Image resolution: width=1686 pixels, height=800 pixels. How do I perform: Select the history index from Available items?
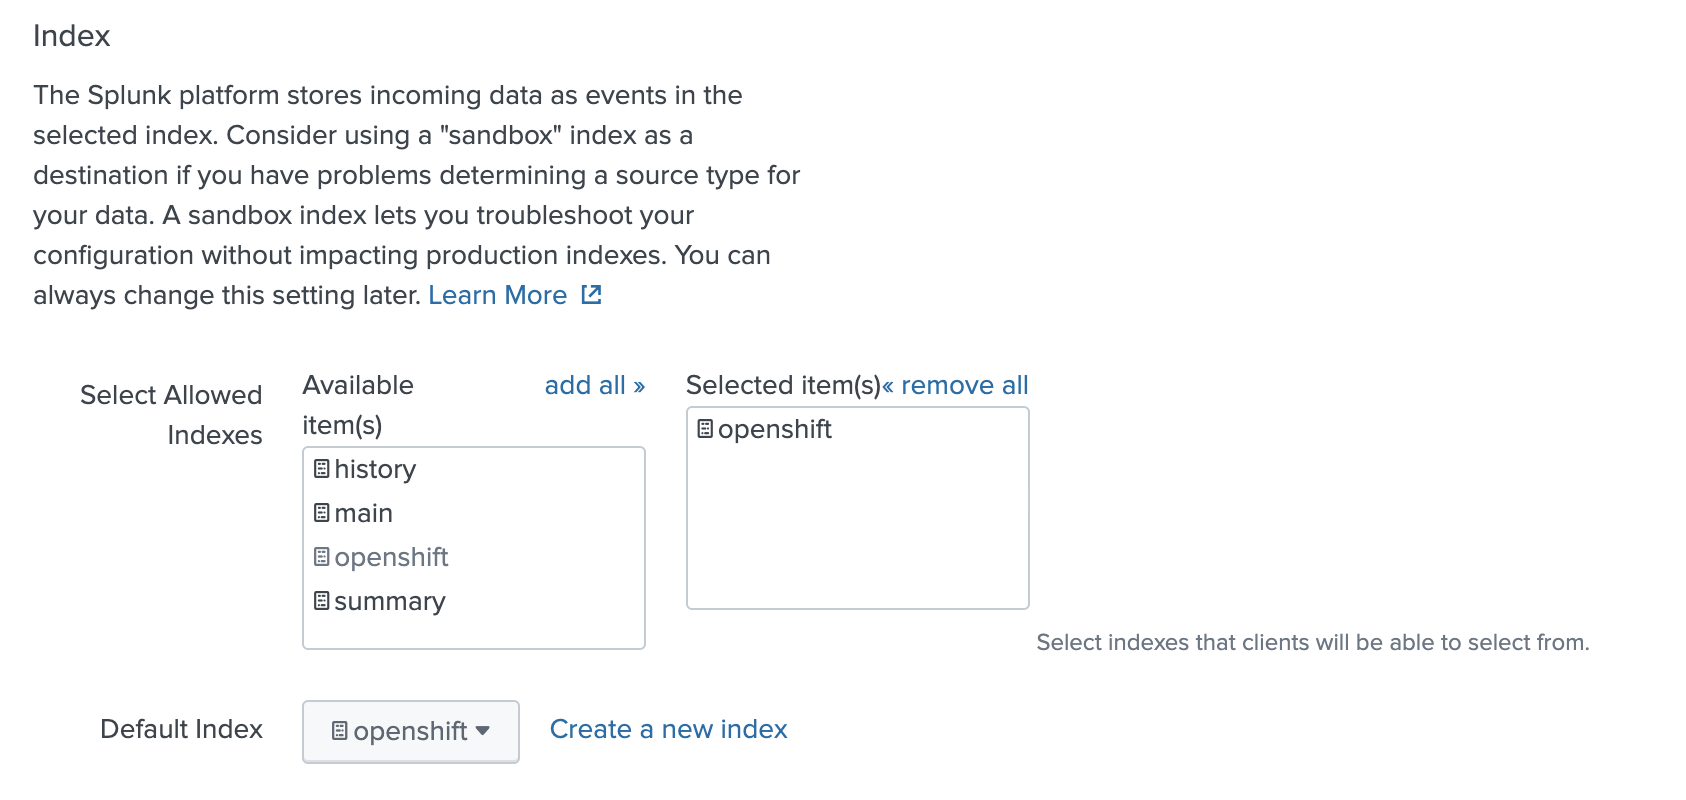[x=375, y=469]
